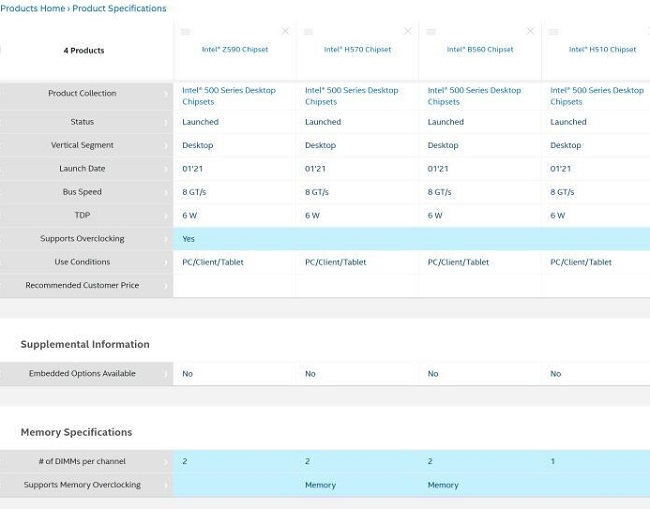Open Products Home breadcrumb link

pyautogui.click(x=33, y=8)
